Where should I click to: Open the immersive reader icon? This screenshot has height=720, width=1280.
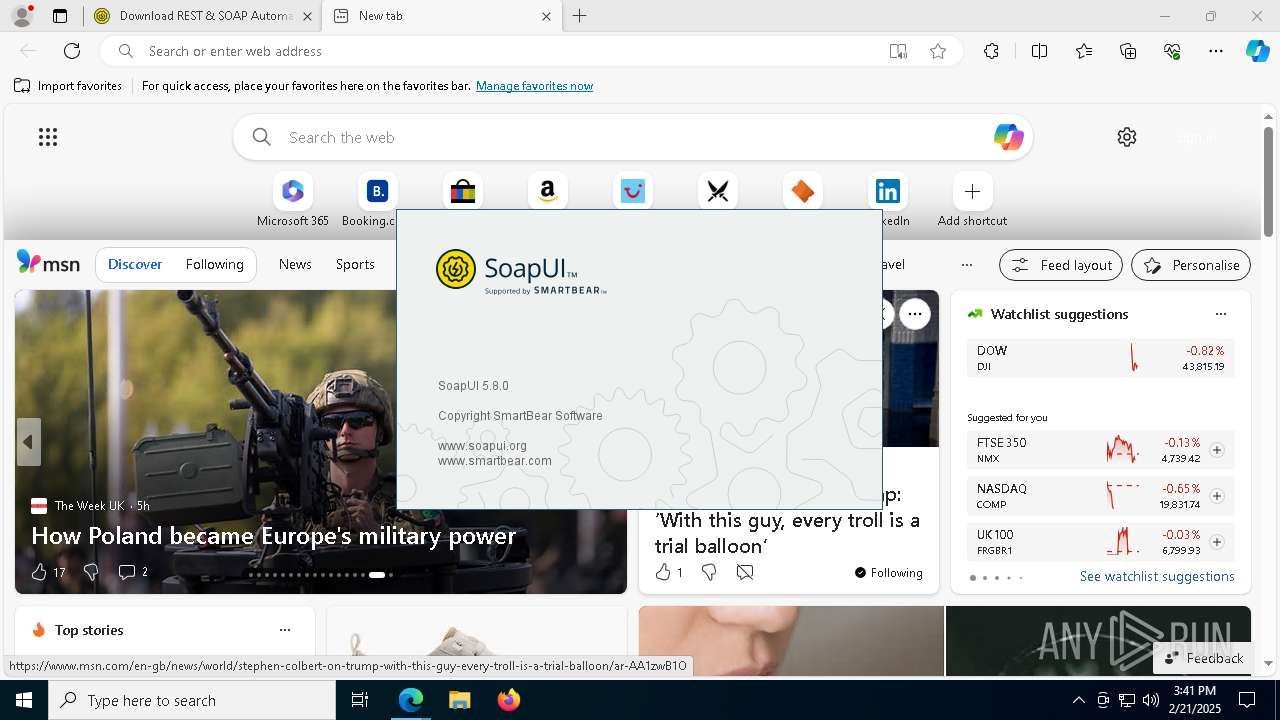898,51
